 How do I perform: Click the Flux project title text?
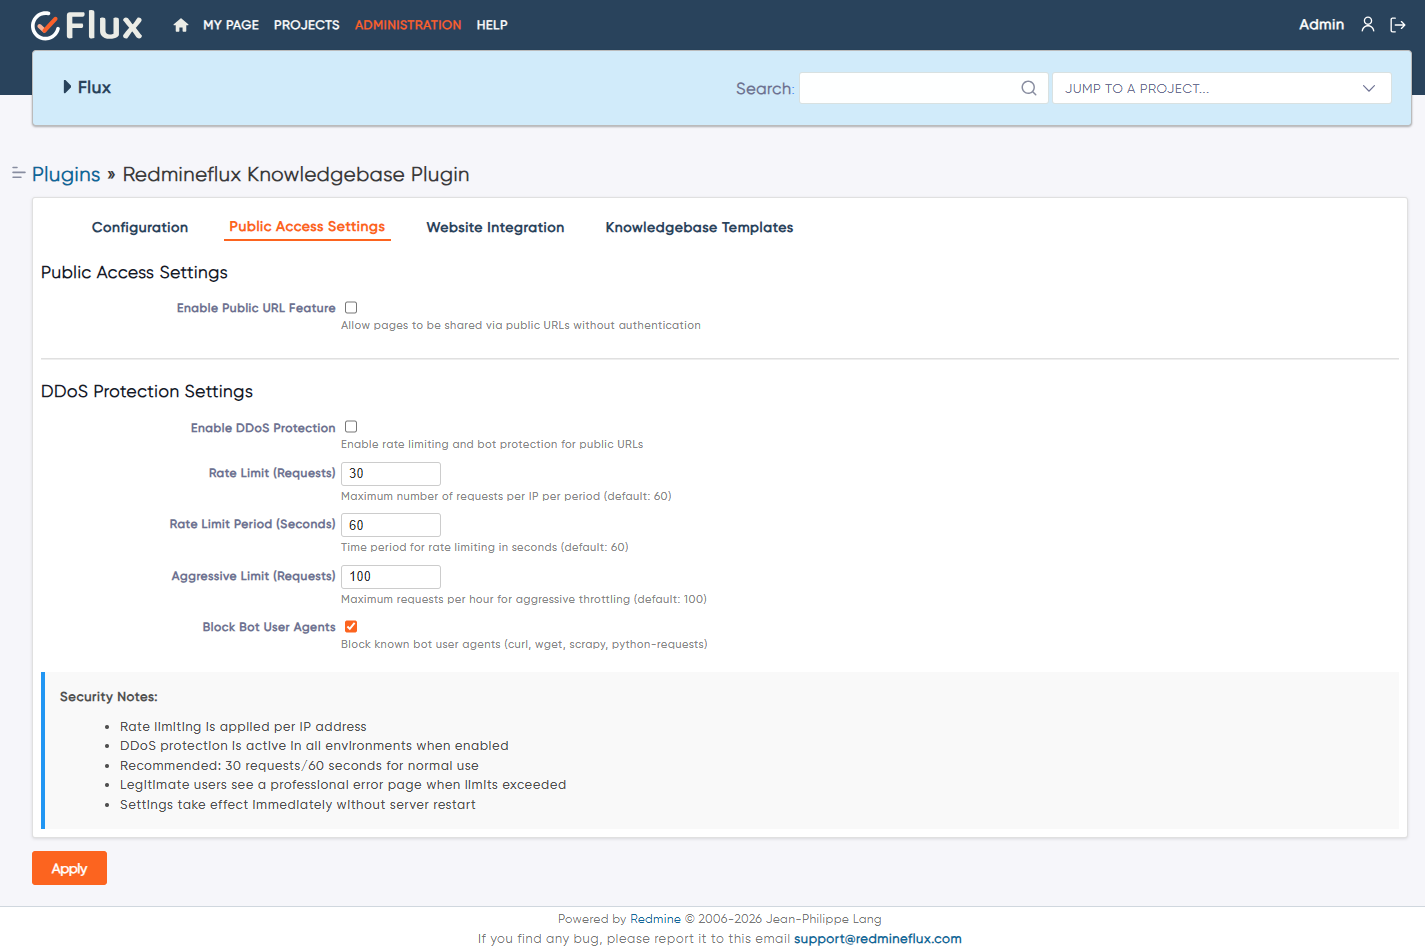tap(94, 87)
